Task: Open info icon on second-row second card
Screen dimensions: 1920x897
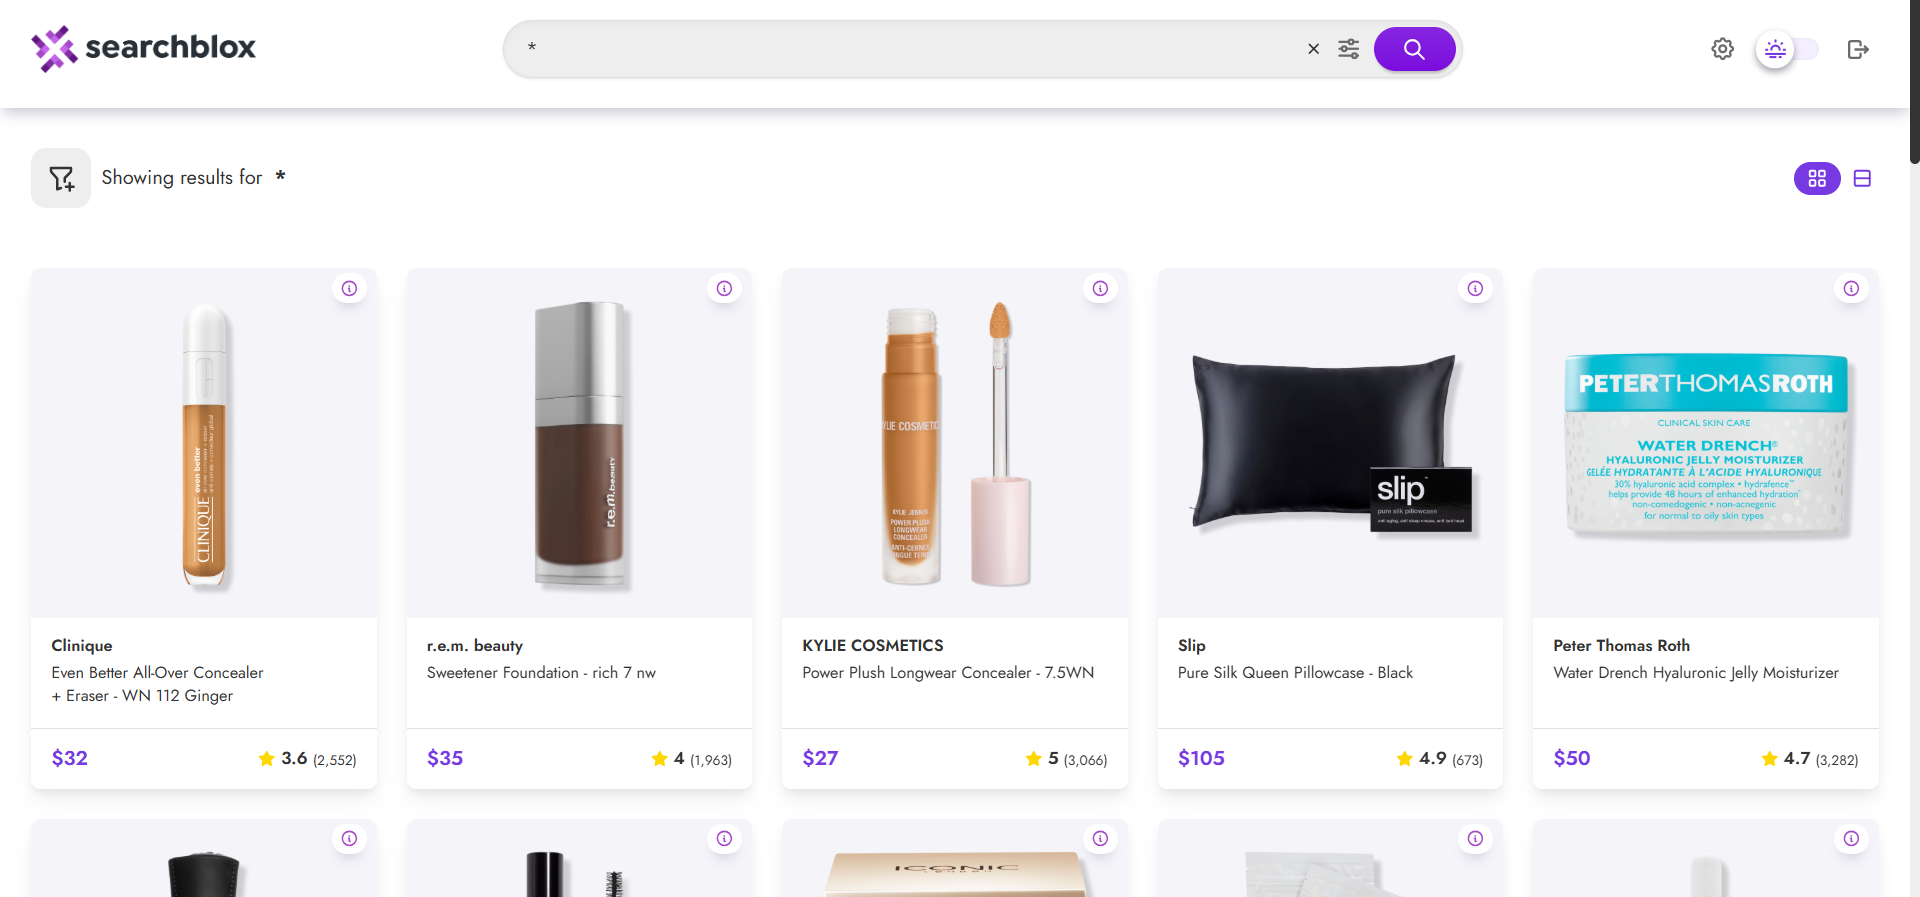Action: pyautogui.click(x=725, y=838)
